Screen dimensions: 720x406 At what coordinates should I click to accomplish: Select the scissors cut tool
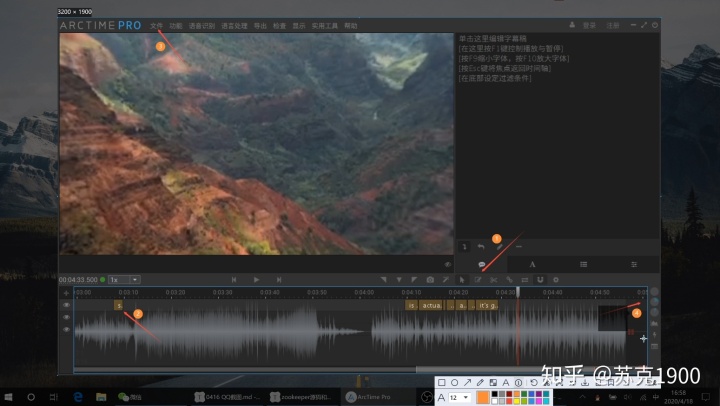click(x=494, y=280)
